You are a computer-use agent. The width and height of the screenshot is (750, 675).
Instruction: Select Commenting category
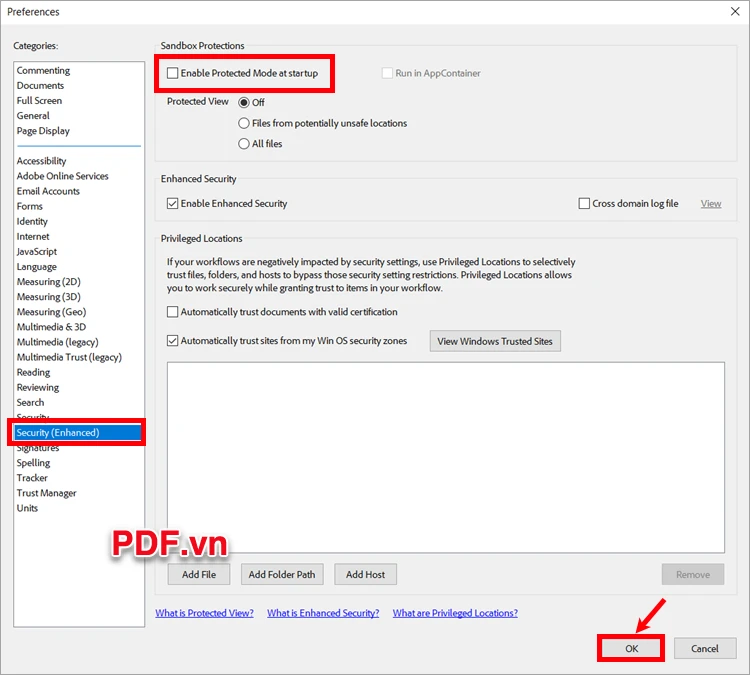[43, 70]
